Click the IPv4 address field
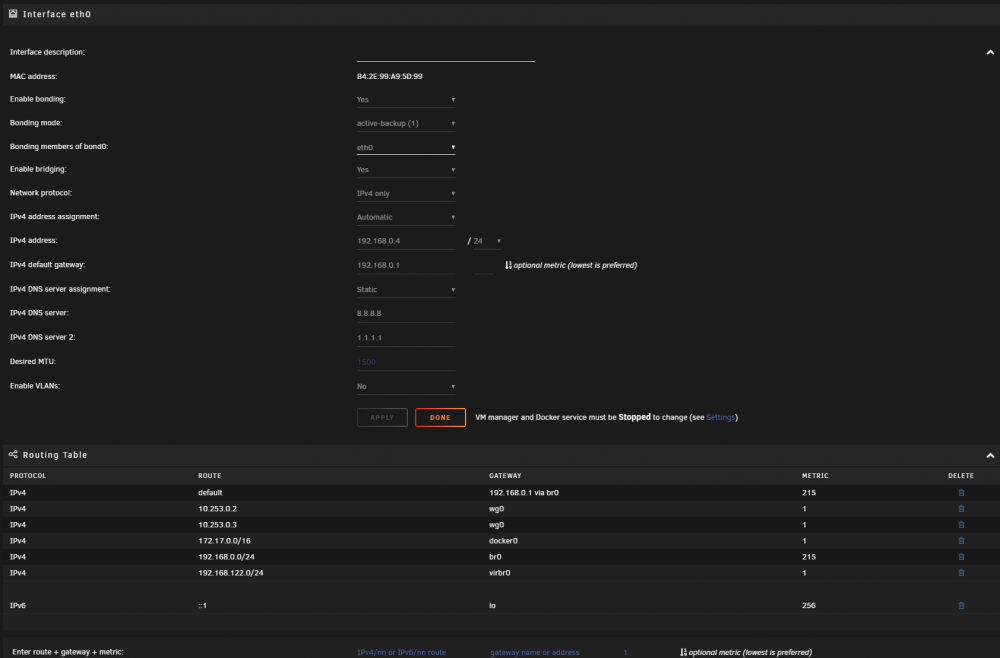 coord(406,241)
